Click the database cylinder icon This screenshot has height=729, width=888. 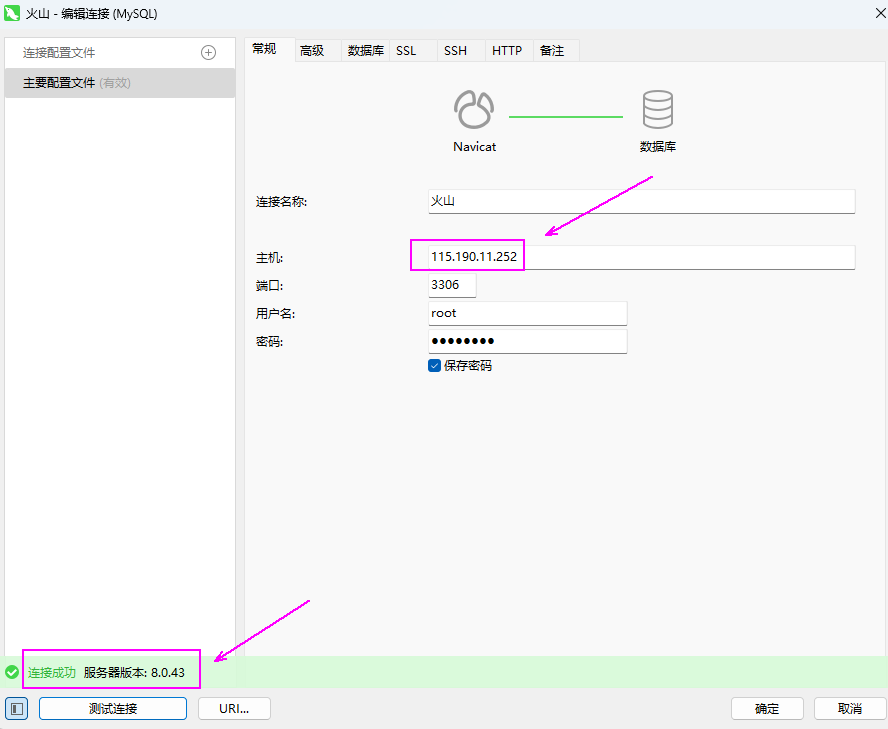[x=657, y=109]
